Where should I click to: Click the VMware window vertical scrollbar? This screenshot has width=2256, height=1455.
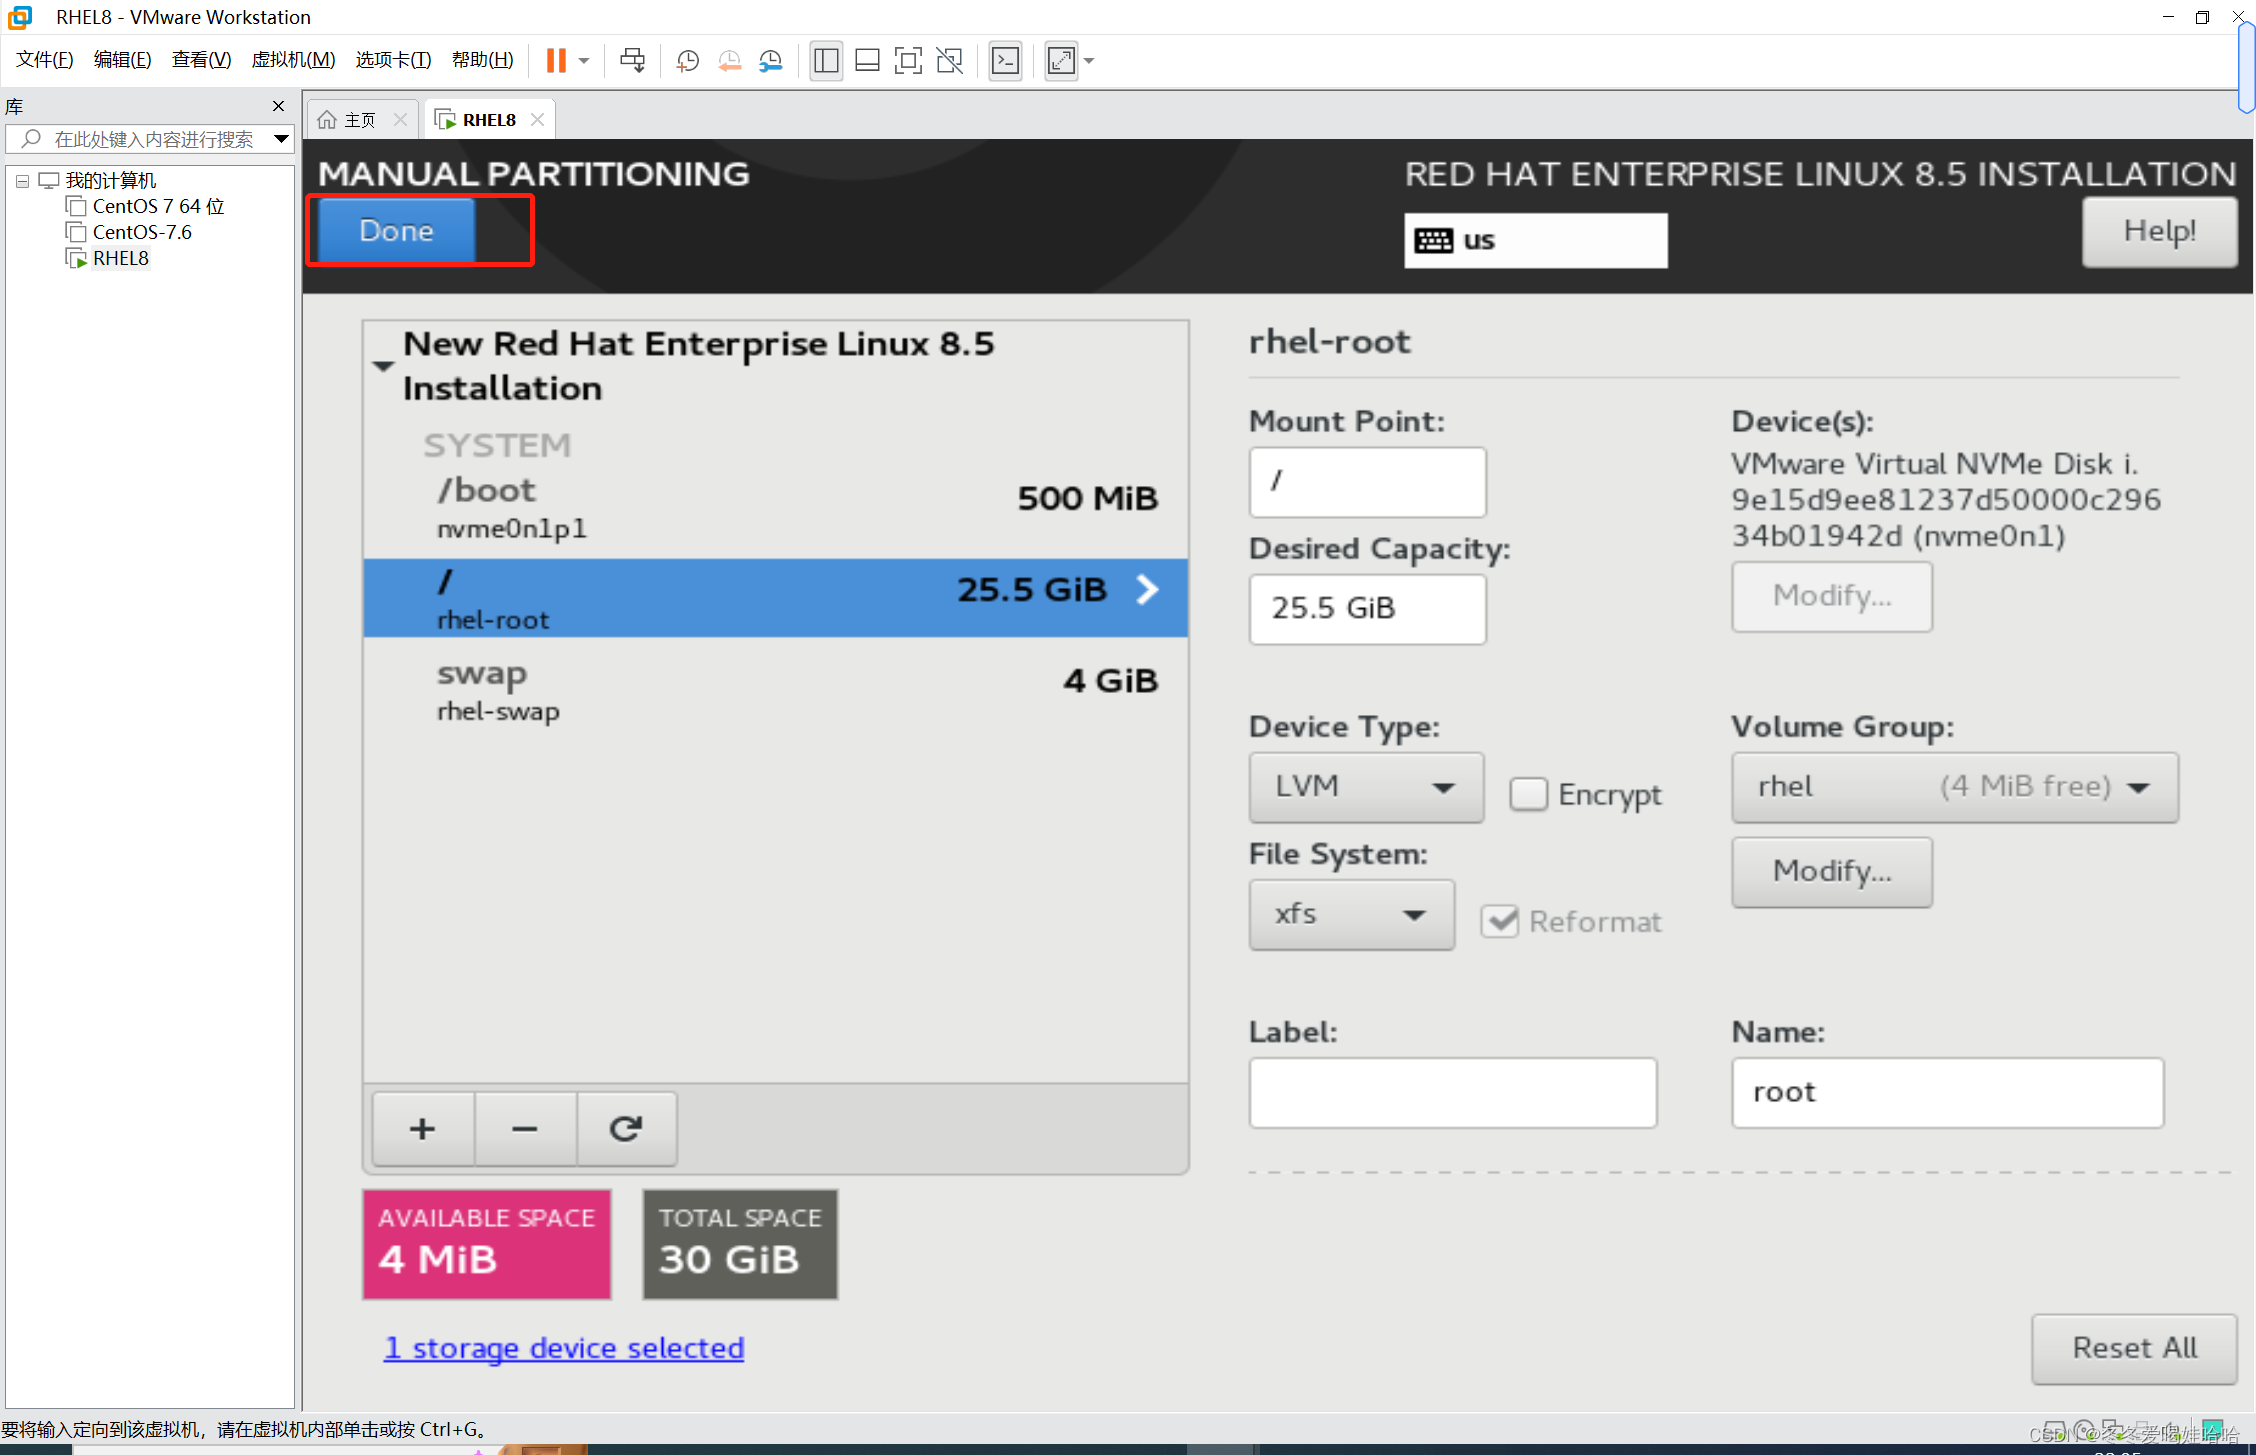[2246, 67]
